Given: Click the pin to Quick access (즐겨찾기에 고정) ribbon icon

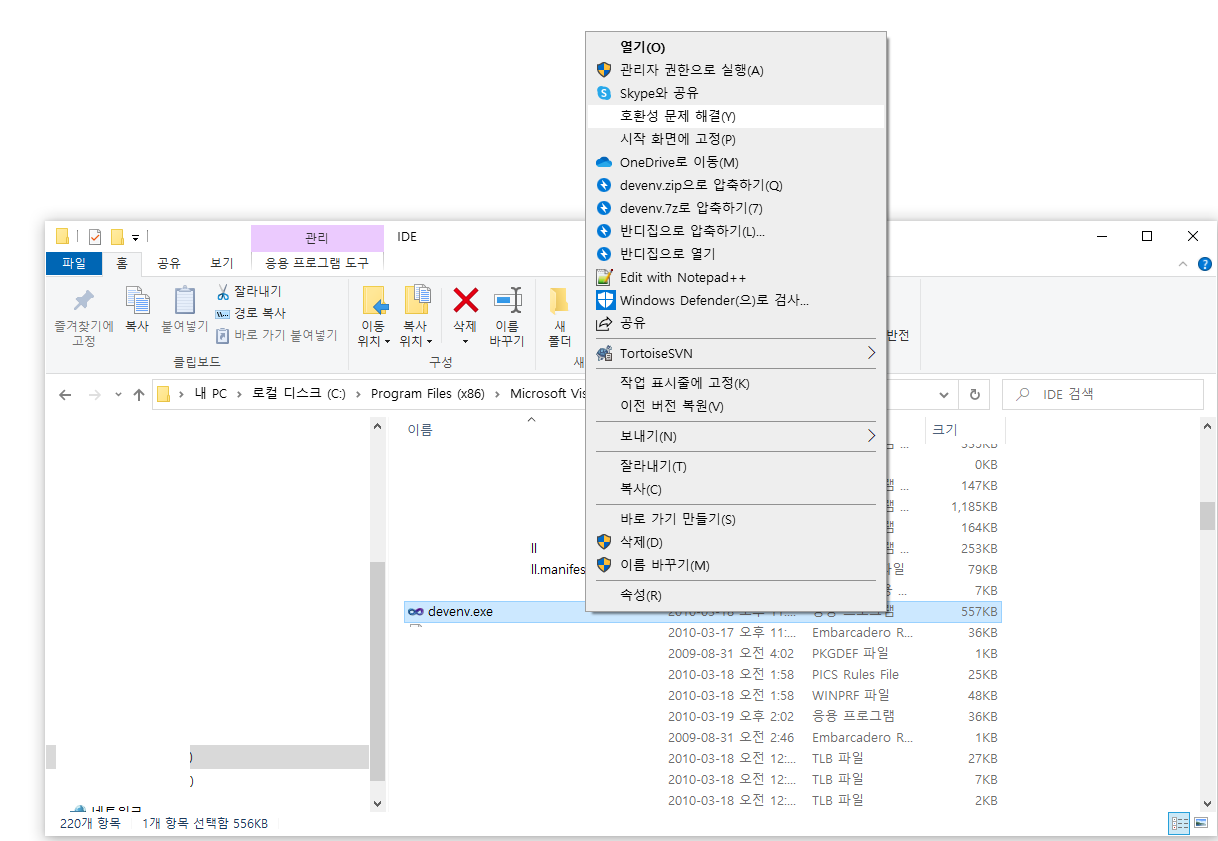Looking at the screenshot, I should 84,300.
